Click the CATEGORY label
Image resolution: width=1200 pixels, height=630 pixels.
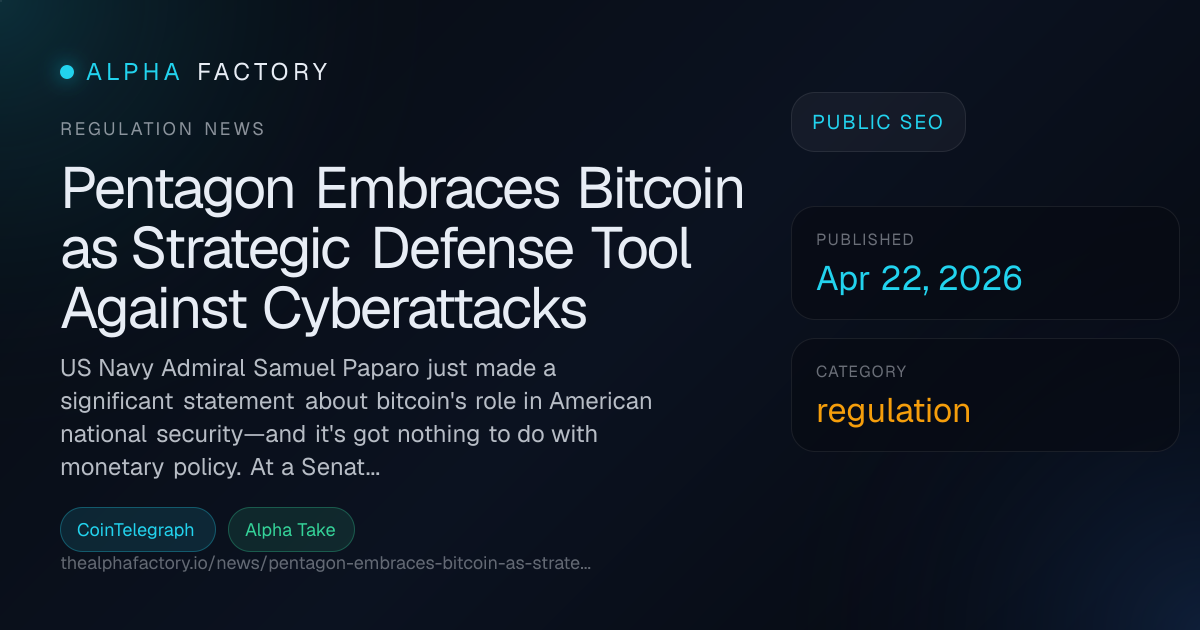[860, 372]
